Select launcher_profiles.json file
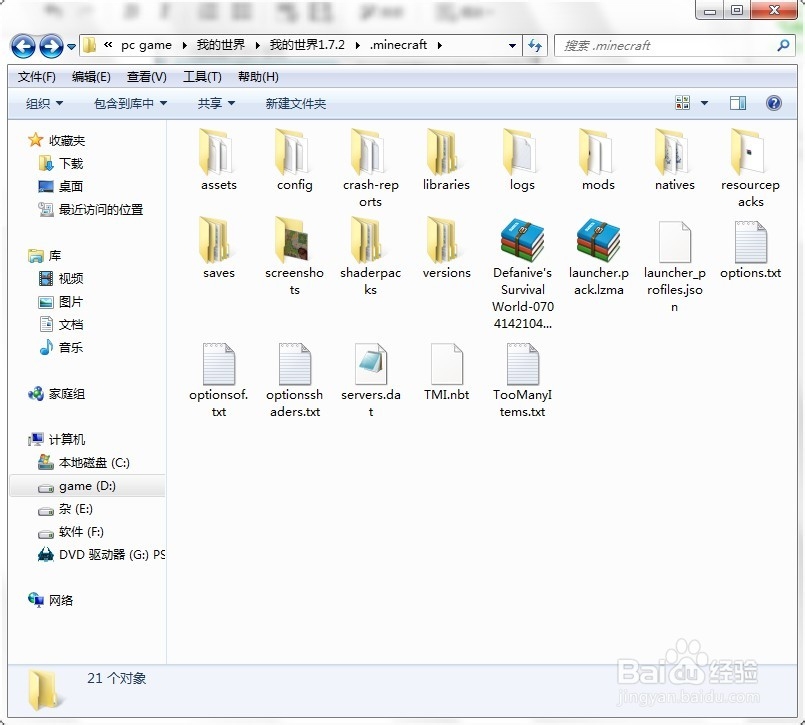The height and width of the screenshot is (725, 805). [x=675, y=266]
